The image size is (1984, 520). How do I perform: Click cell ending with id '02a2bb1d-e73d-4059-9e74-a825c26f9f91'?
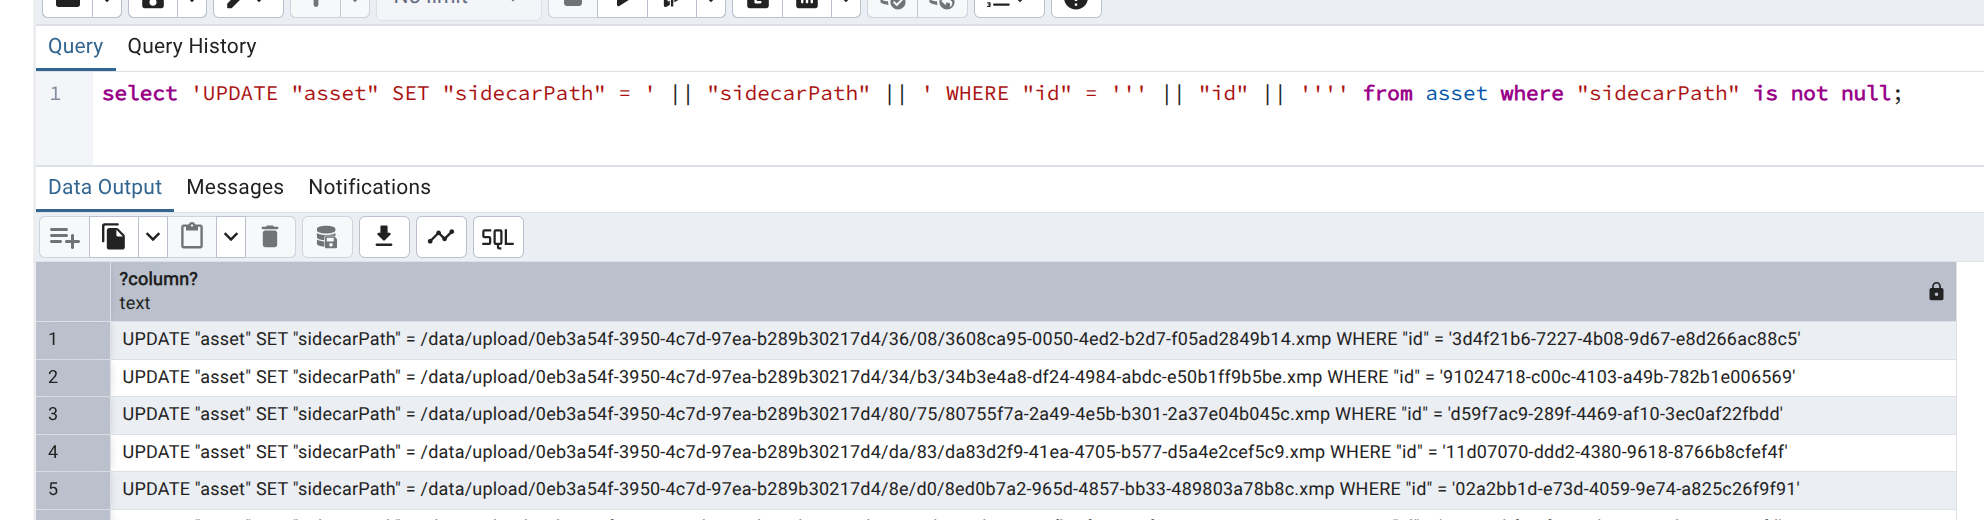(x=1033, y=489)
